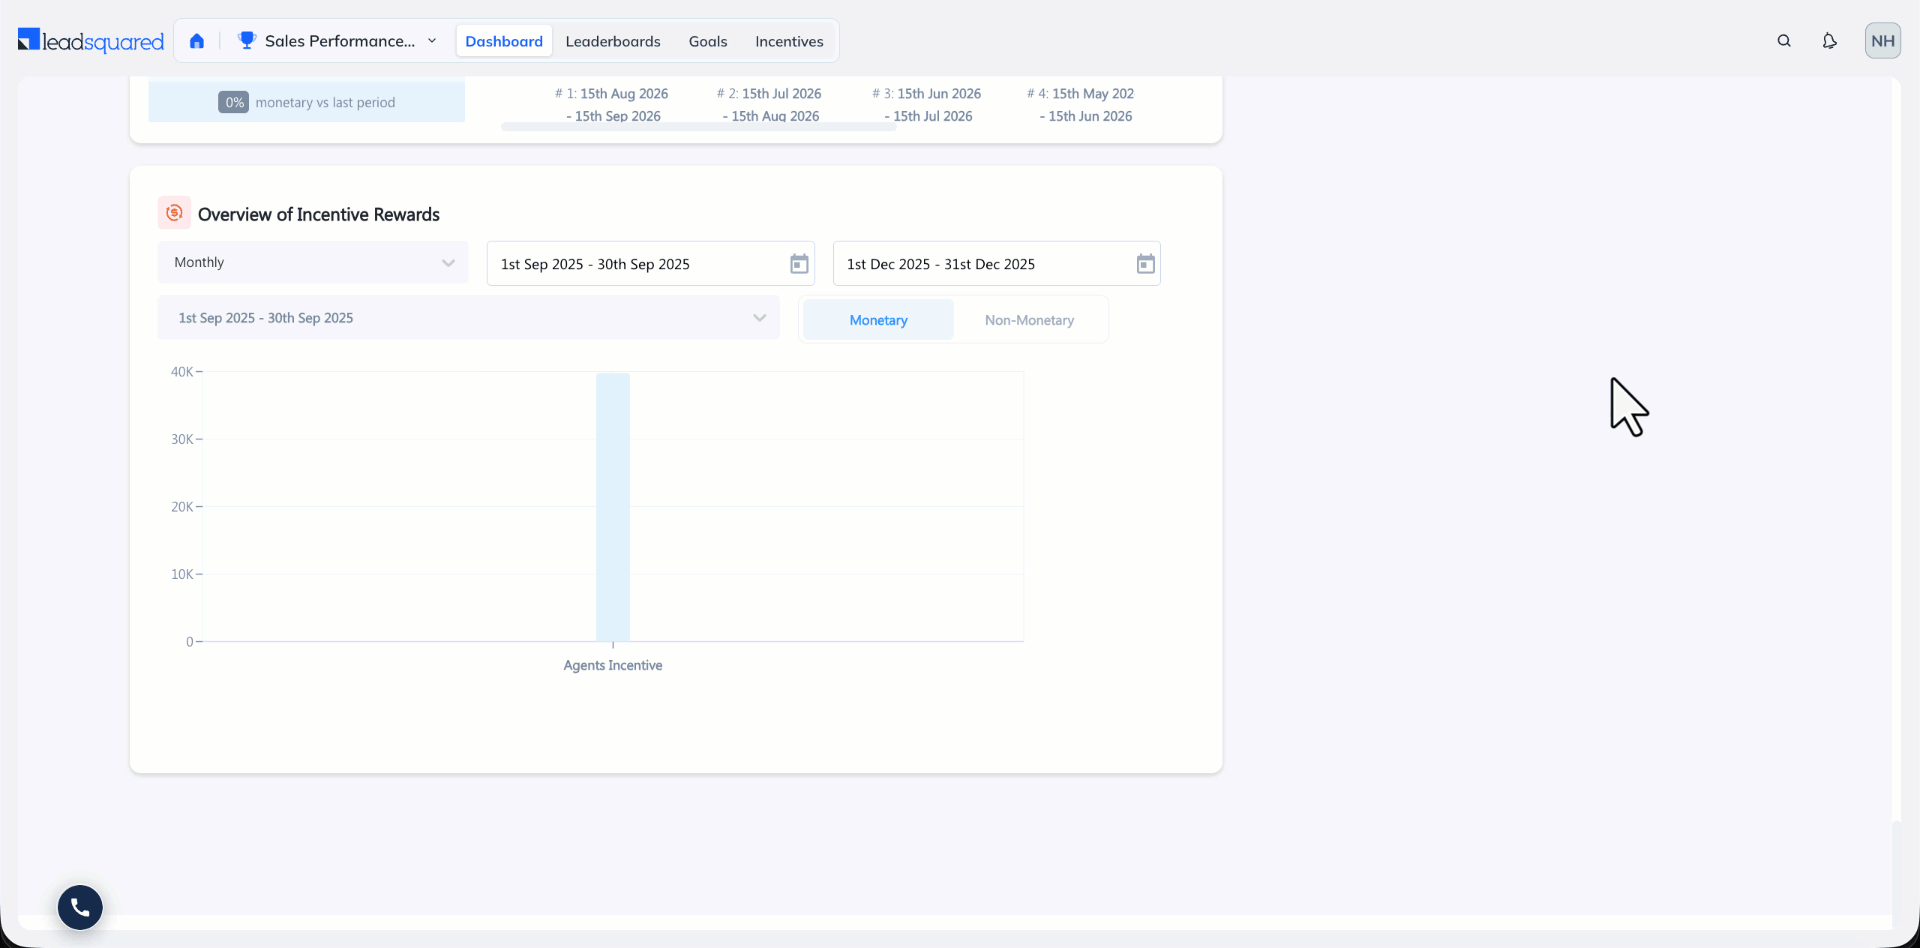
Task: Expand Sales Performance app switcher chevron
Action: coord(432,41)
